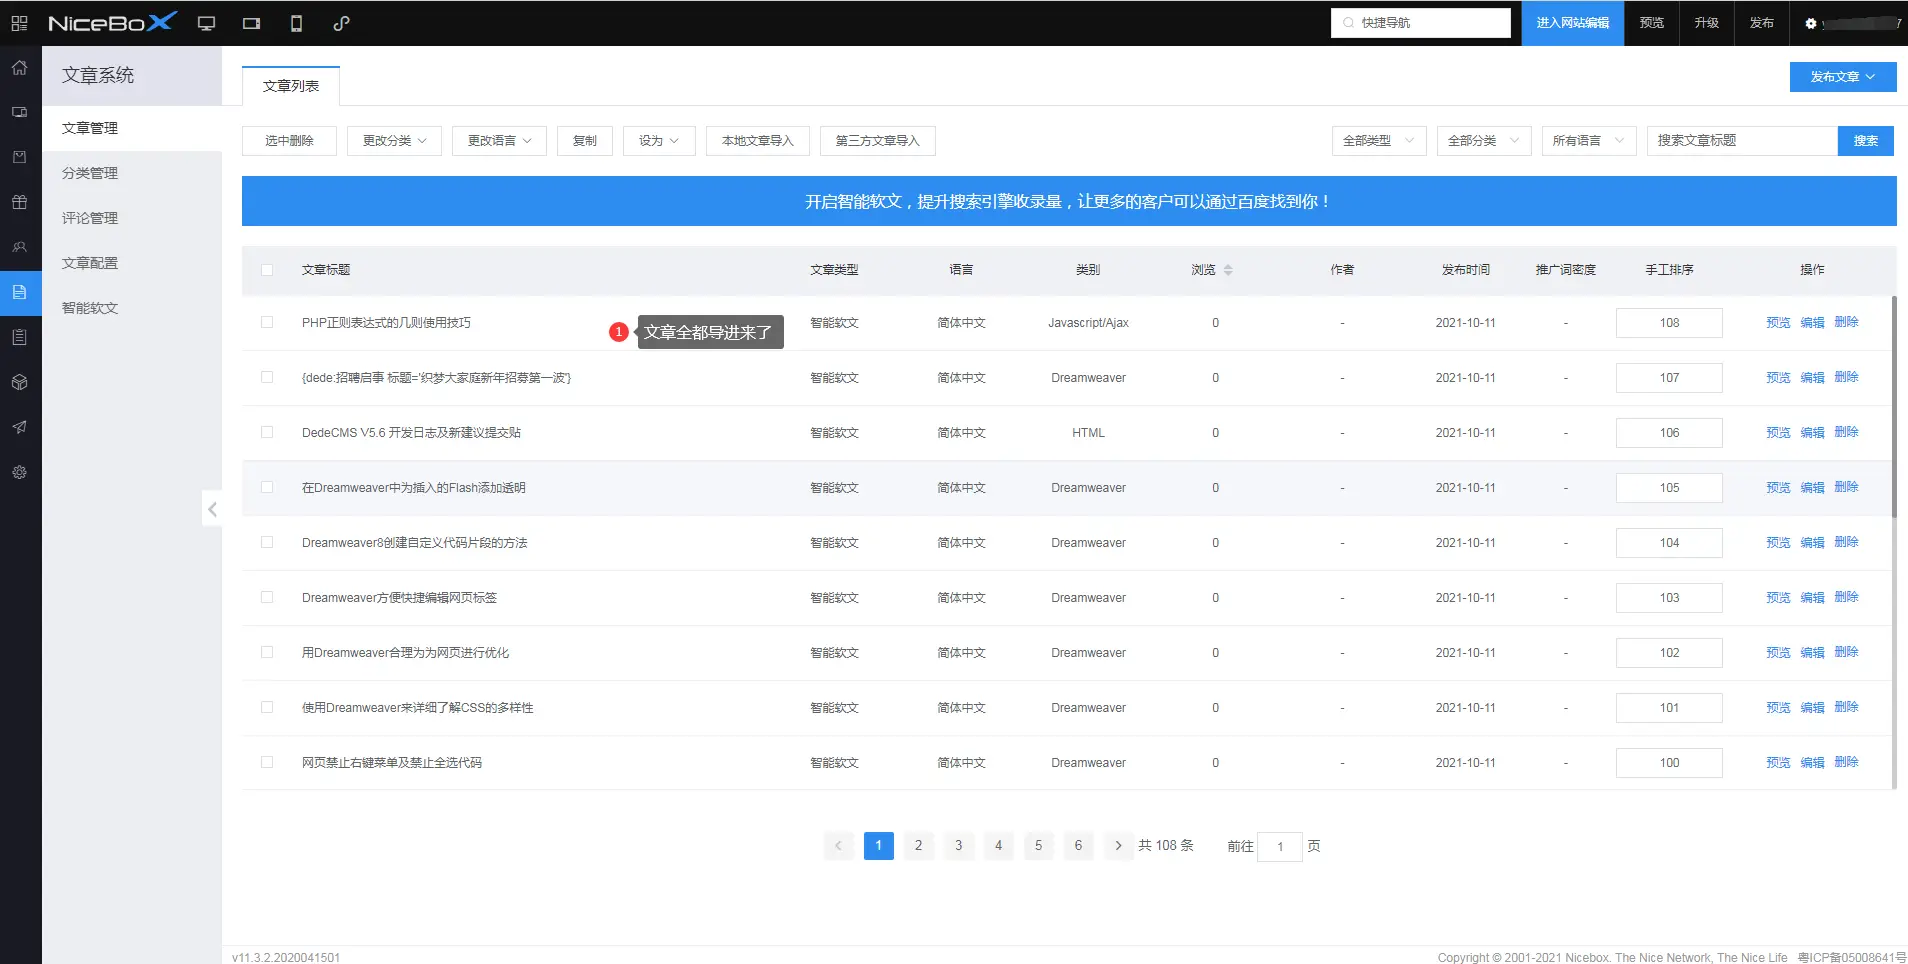This screenshot has height=964, width=1908.
Task: Open the home icon in left sidebar
Action: (x=19, y=68)
